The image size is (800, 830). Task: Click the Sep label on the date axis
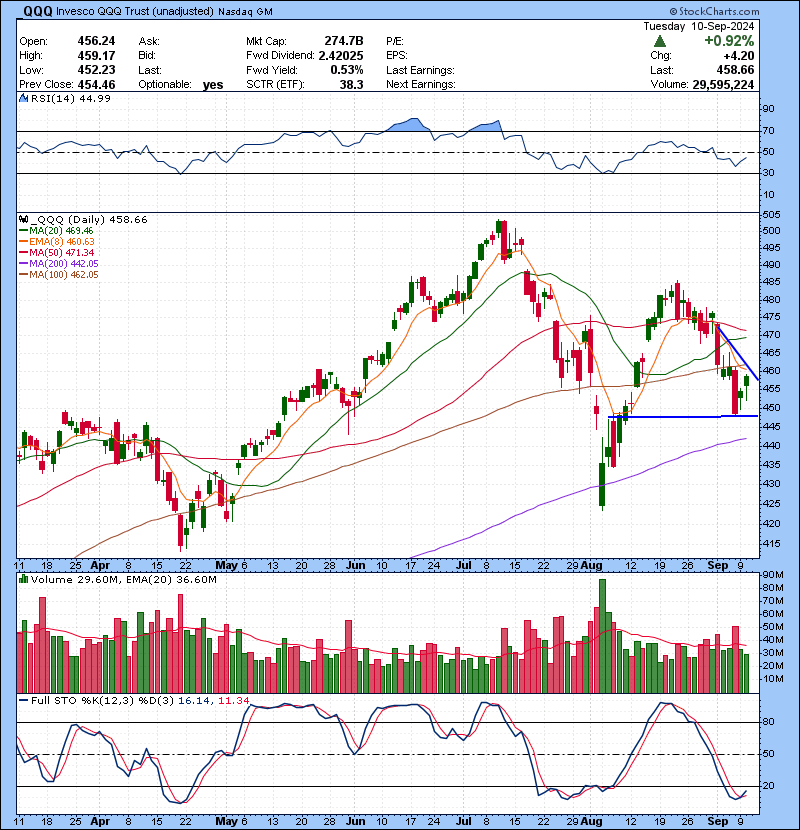point(717,564)
